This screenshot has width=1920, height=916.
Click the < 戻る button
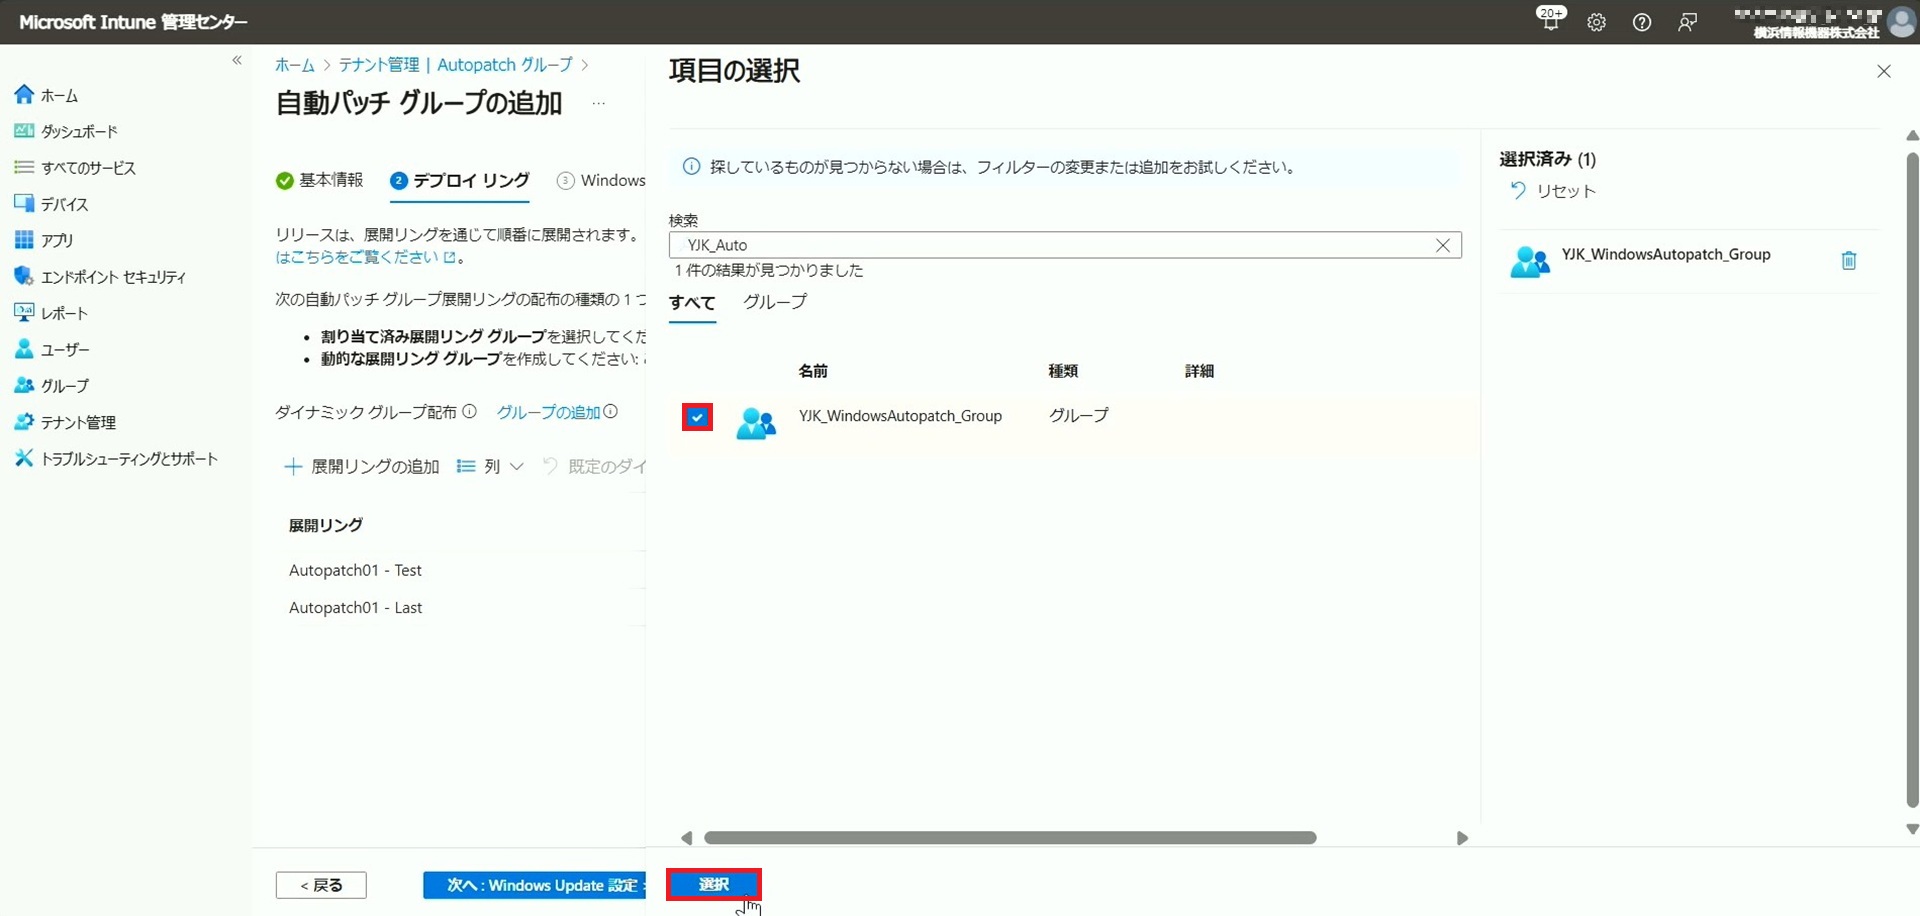pos(321,885)
